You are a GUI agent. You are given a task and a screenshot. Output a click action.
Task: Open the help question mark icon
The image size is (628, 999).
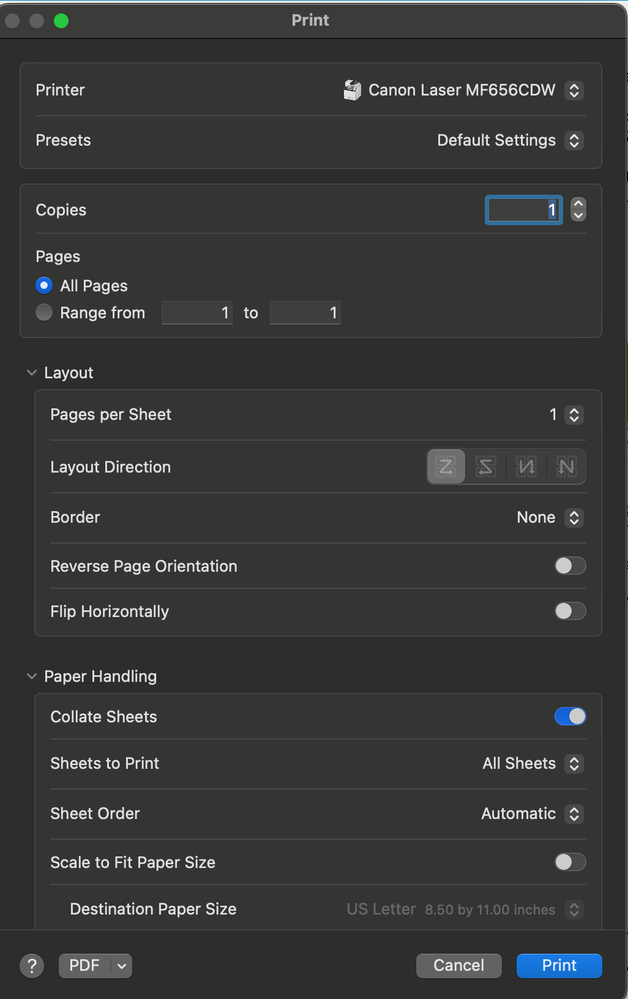pos(31,965)
